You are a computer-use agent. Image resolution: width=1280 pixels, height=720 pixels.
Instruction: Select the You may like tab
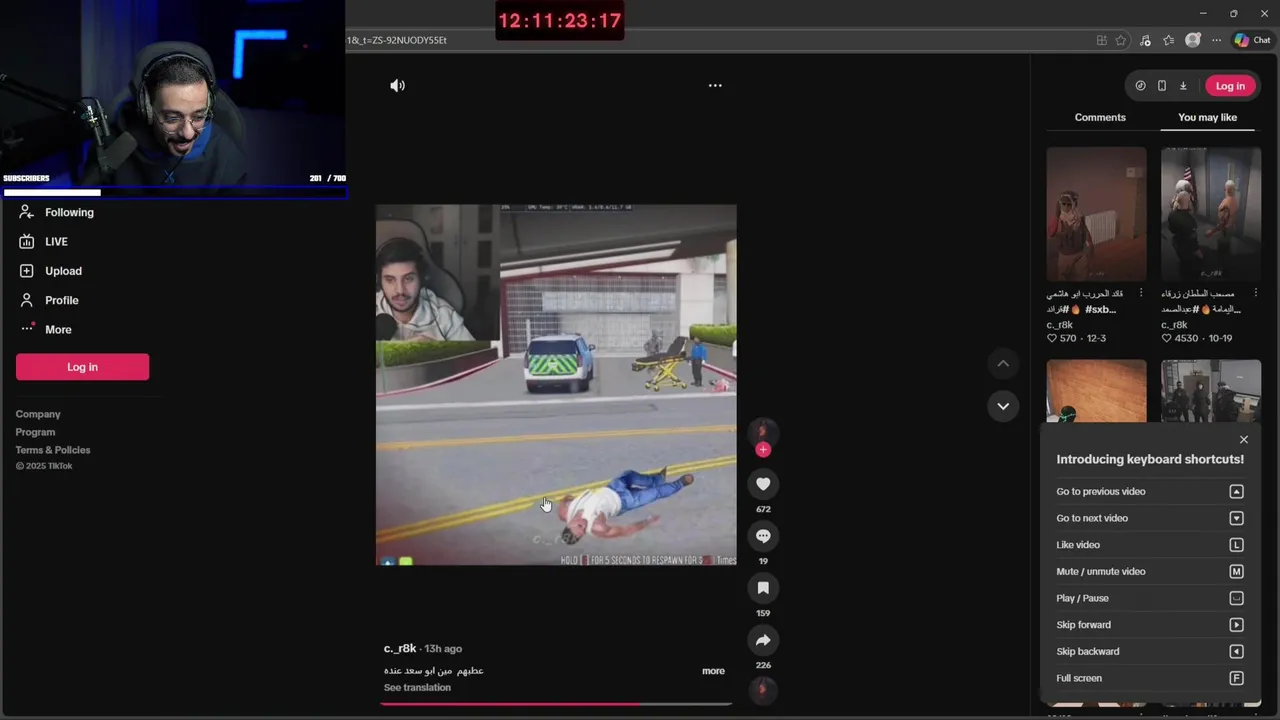click(x=1207, y=117)
